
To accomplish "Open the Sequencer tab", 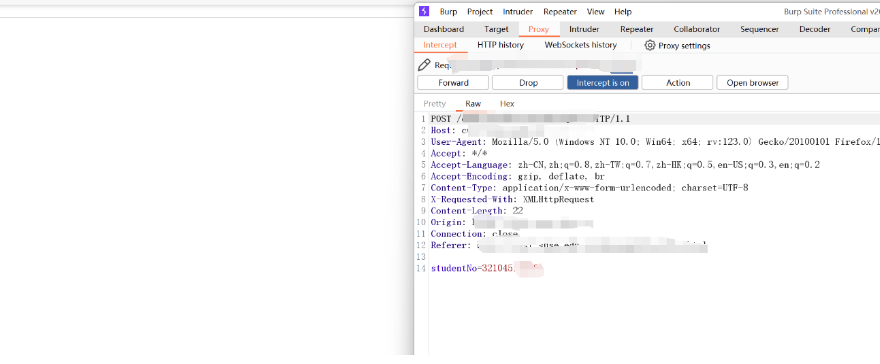I will tap(759, 29).
